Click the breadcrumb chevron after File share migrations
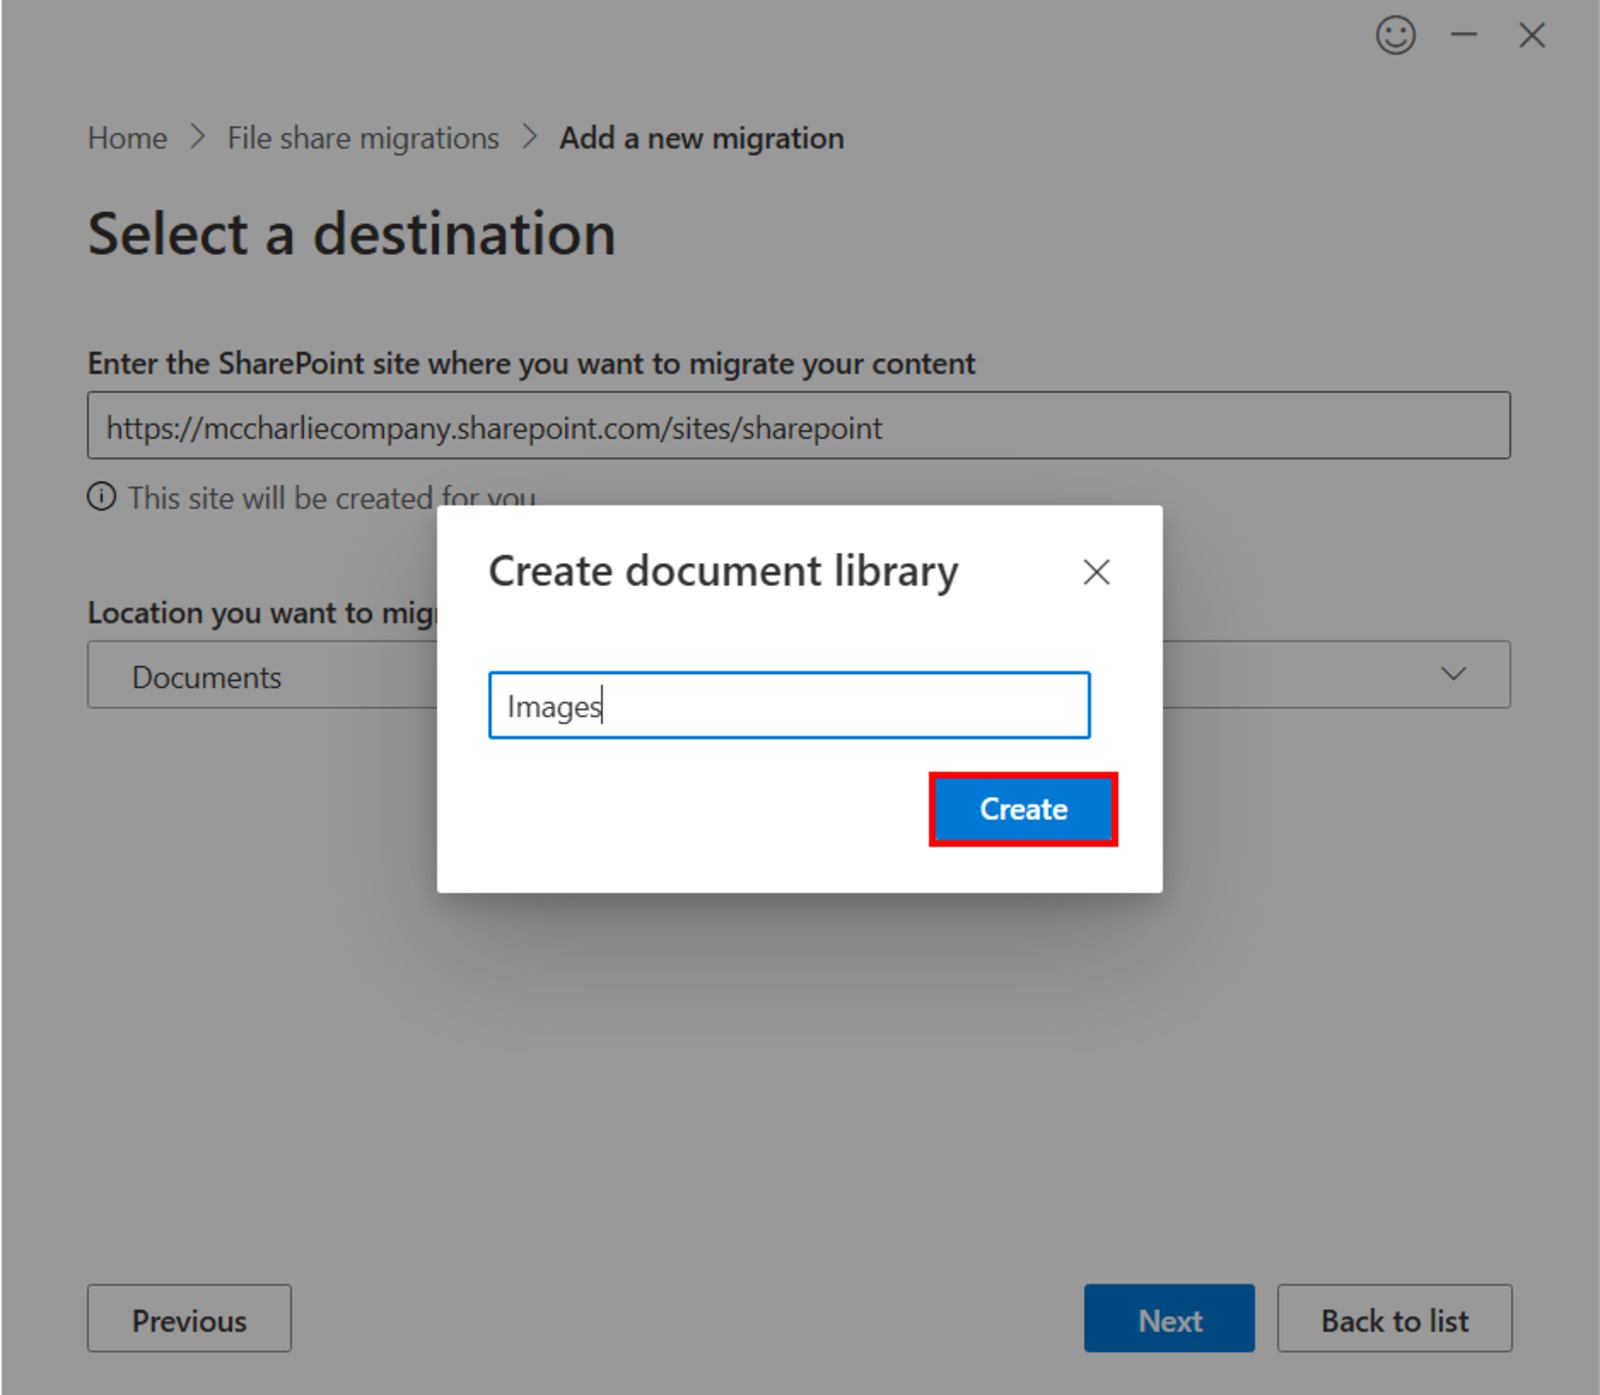 pyautogui.click(x=528, y=137)
